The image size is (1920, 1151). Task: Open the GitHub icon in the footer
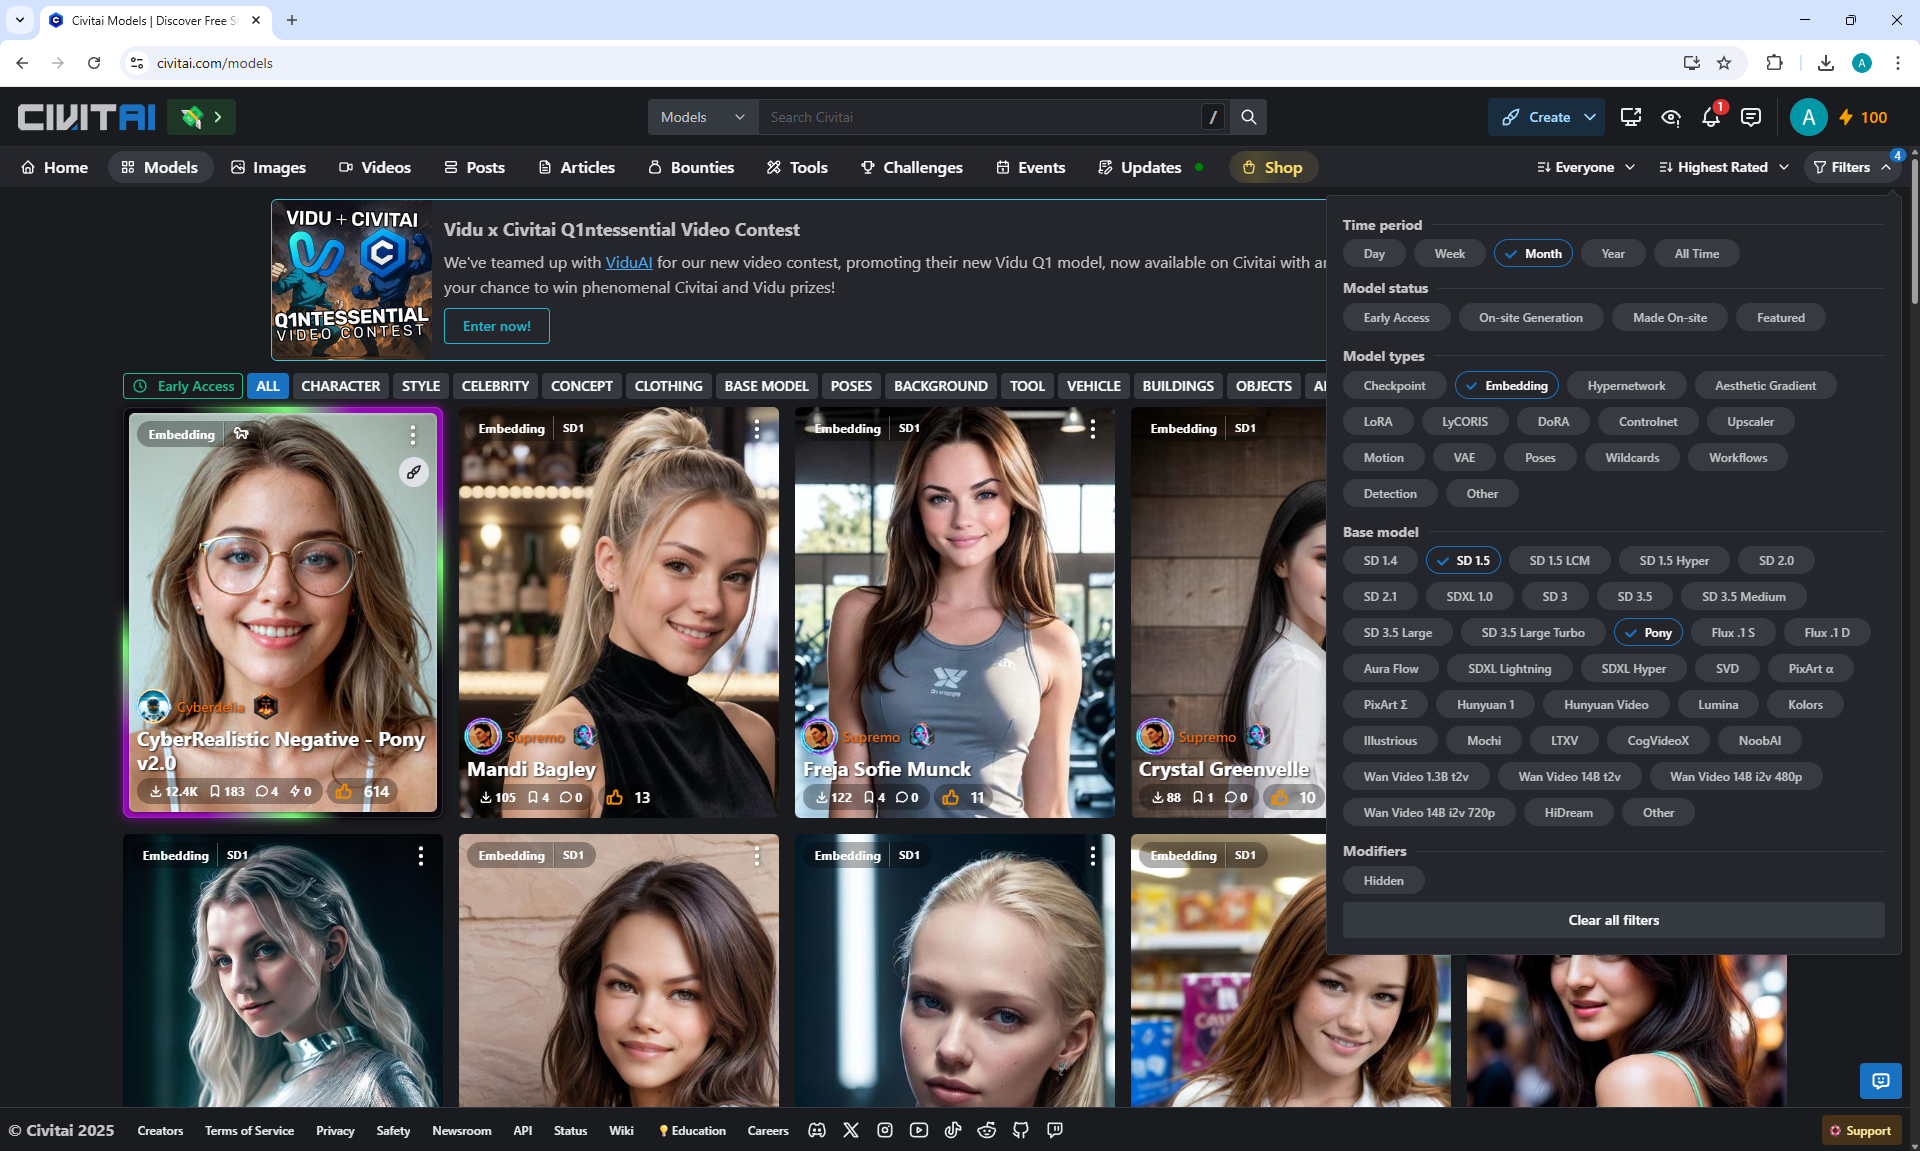click(x=1020, y=1130)
